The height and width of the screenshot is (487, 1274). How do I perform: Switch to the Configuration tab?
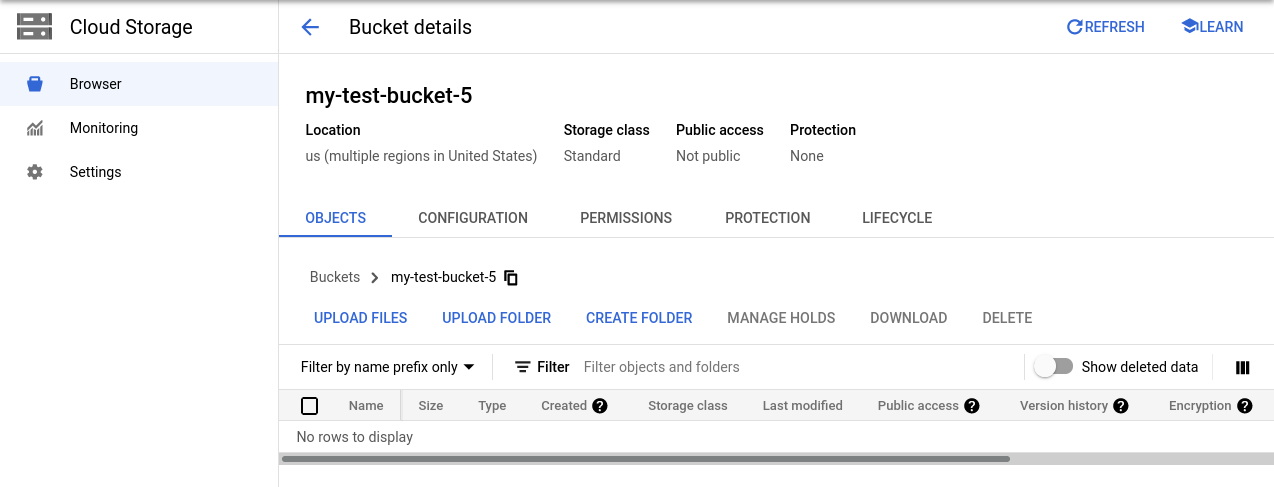tap(473, 217)
